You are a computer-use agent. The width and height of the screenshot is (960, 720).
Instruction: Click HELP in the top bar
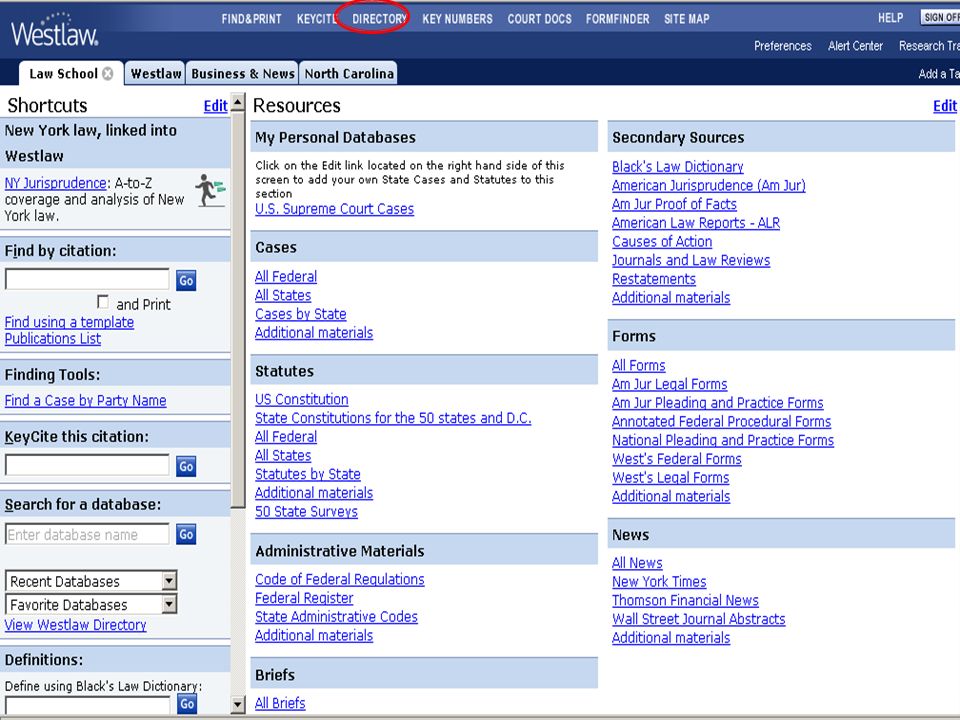(x=890, y=18)
